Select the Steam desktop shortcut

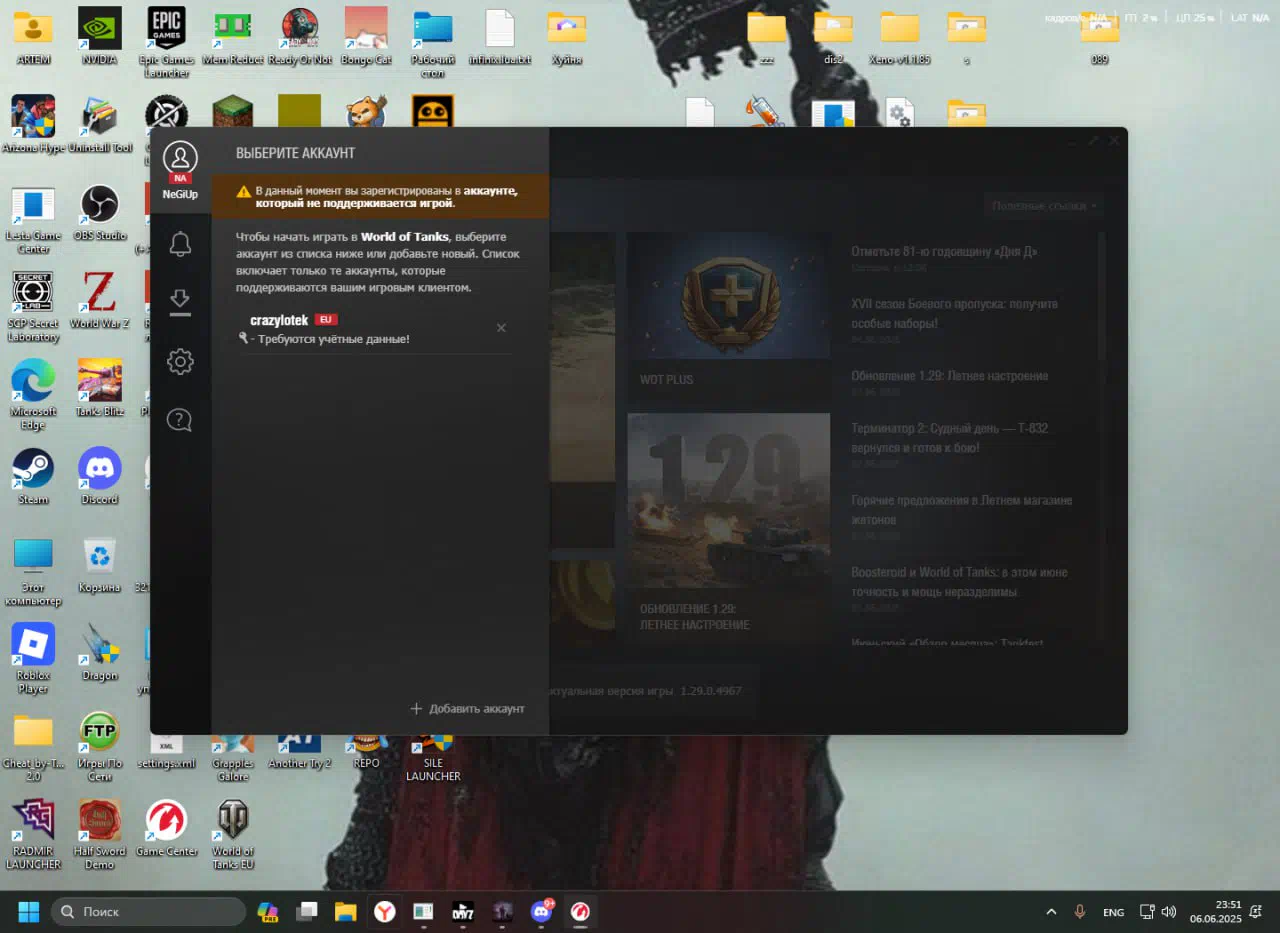(33, 477)
